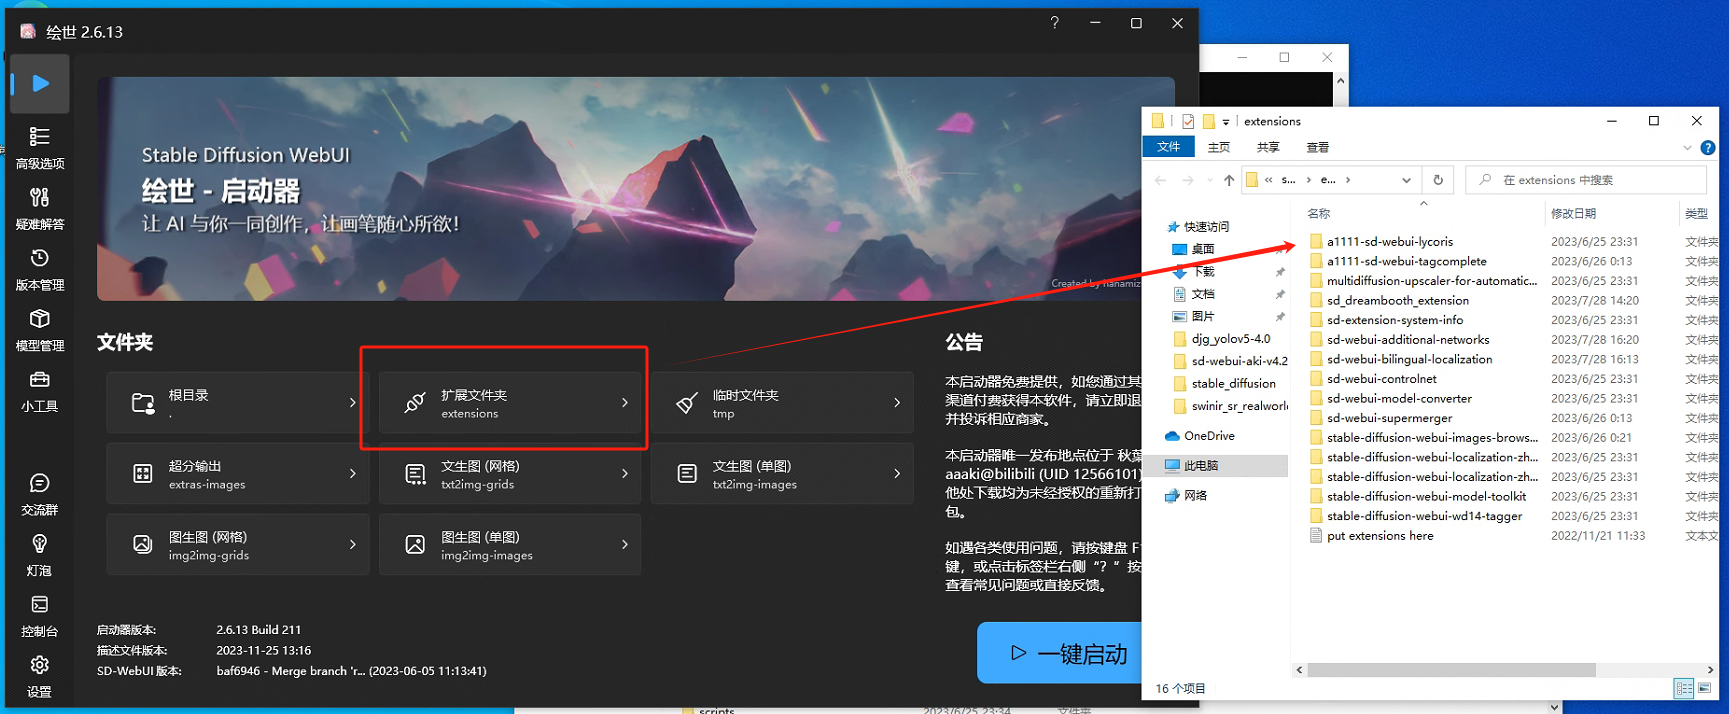Screen dimensions: 1729x714
Task: Sort by the 名称 column header
Action: click(x=1319, y=213)
